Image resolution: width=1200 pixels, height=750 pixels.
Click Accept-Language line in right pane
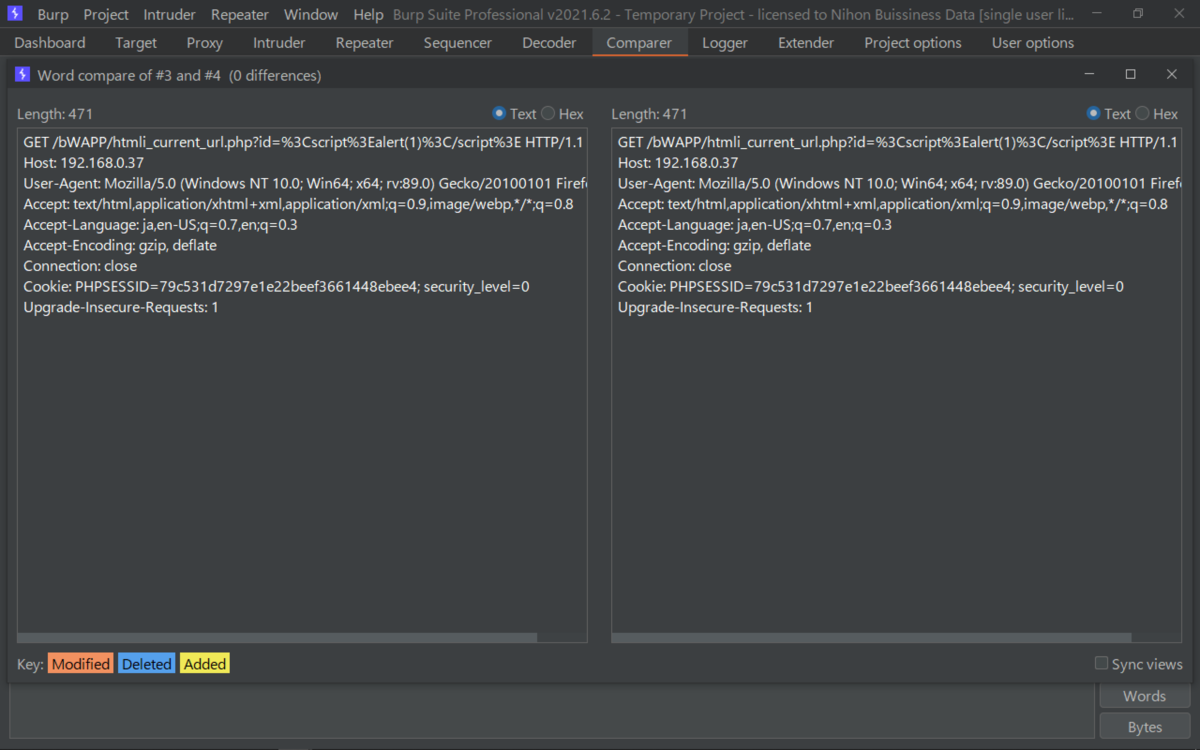pyautogui.click(x=755, y=225)
